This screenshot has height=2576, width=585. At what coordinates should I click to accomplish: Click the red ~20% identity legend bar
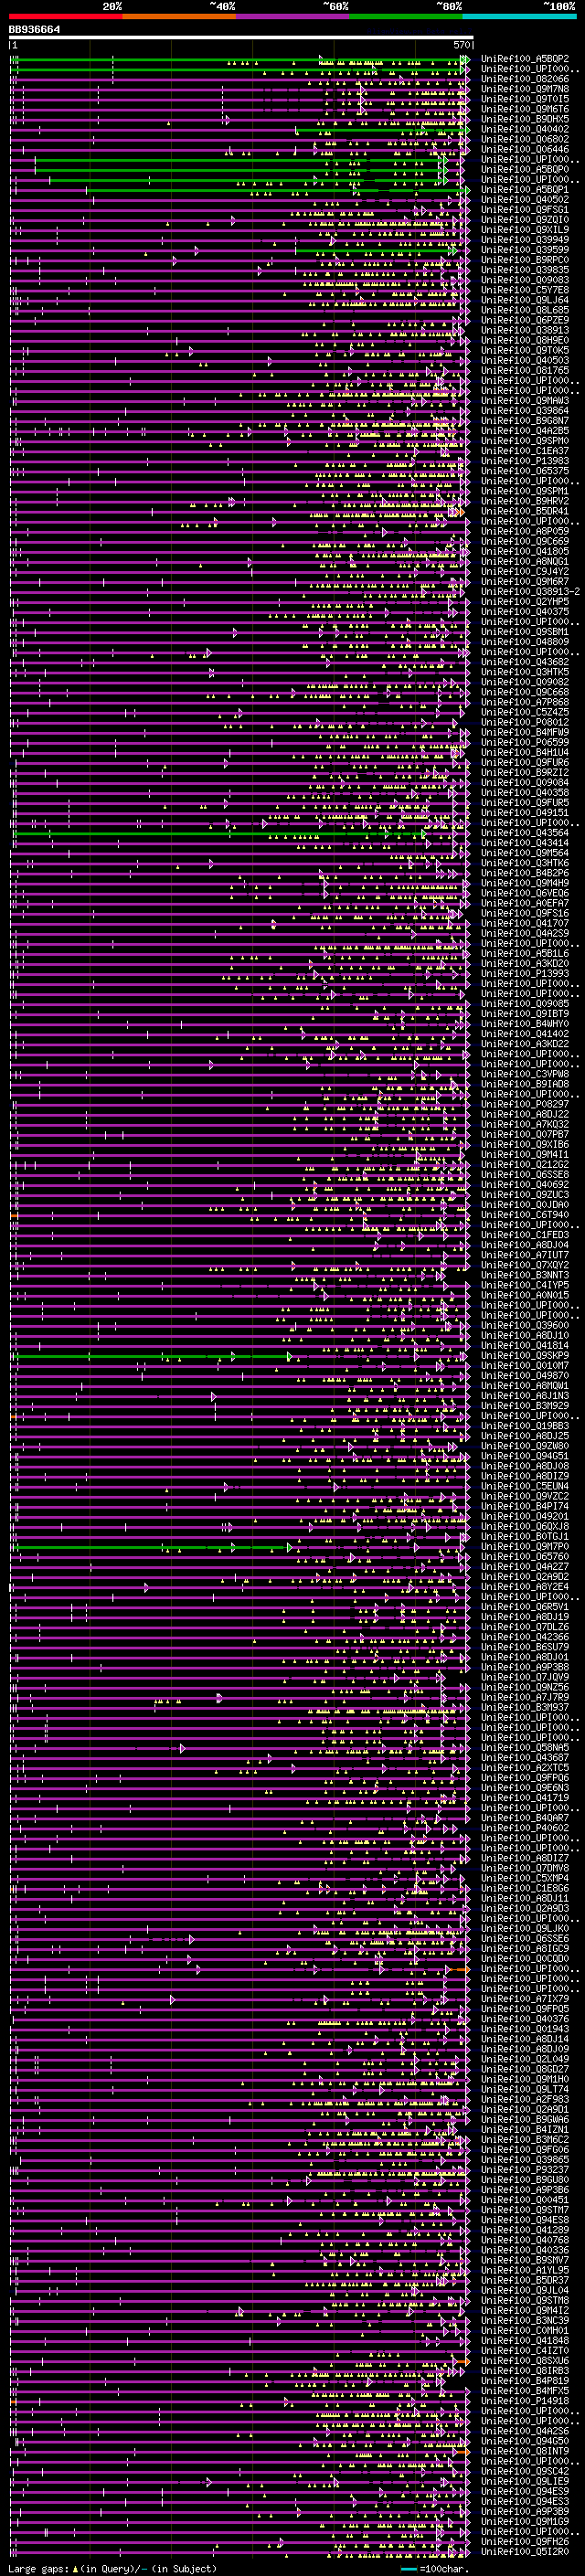point(65,16)
